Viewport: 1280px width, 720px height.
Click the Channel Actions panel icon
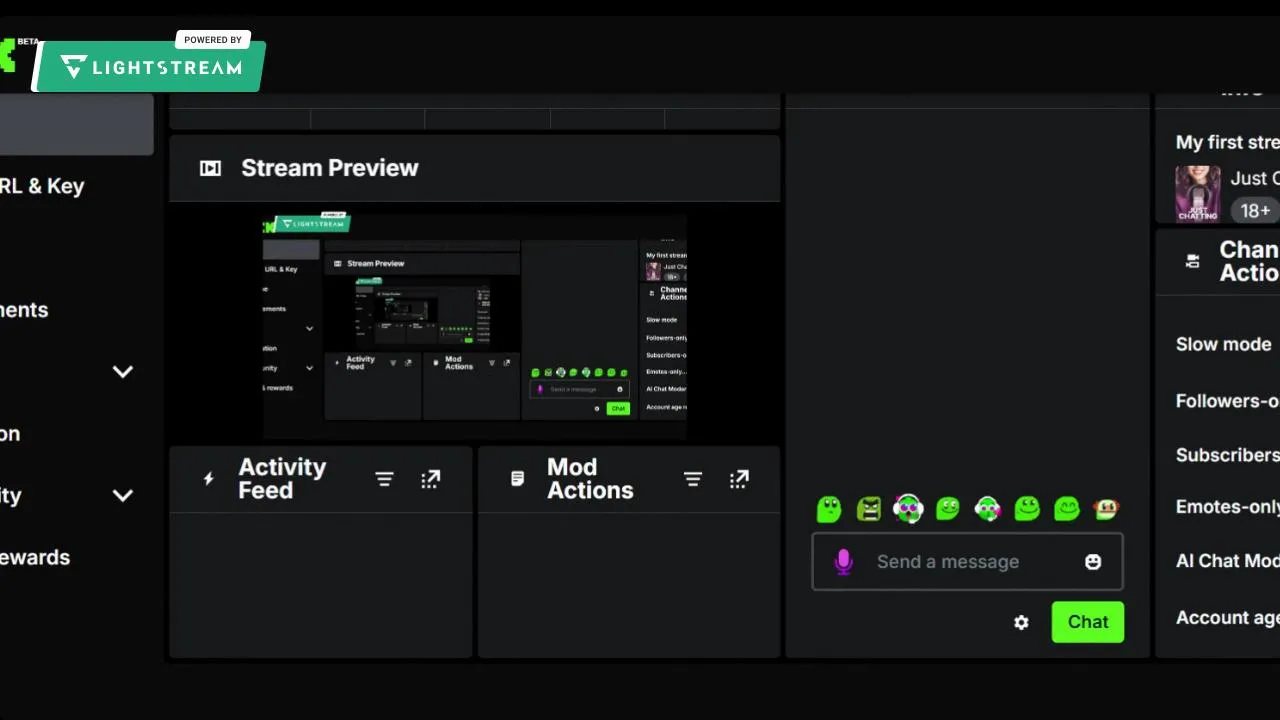click(x=1192, y=261)
